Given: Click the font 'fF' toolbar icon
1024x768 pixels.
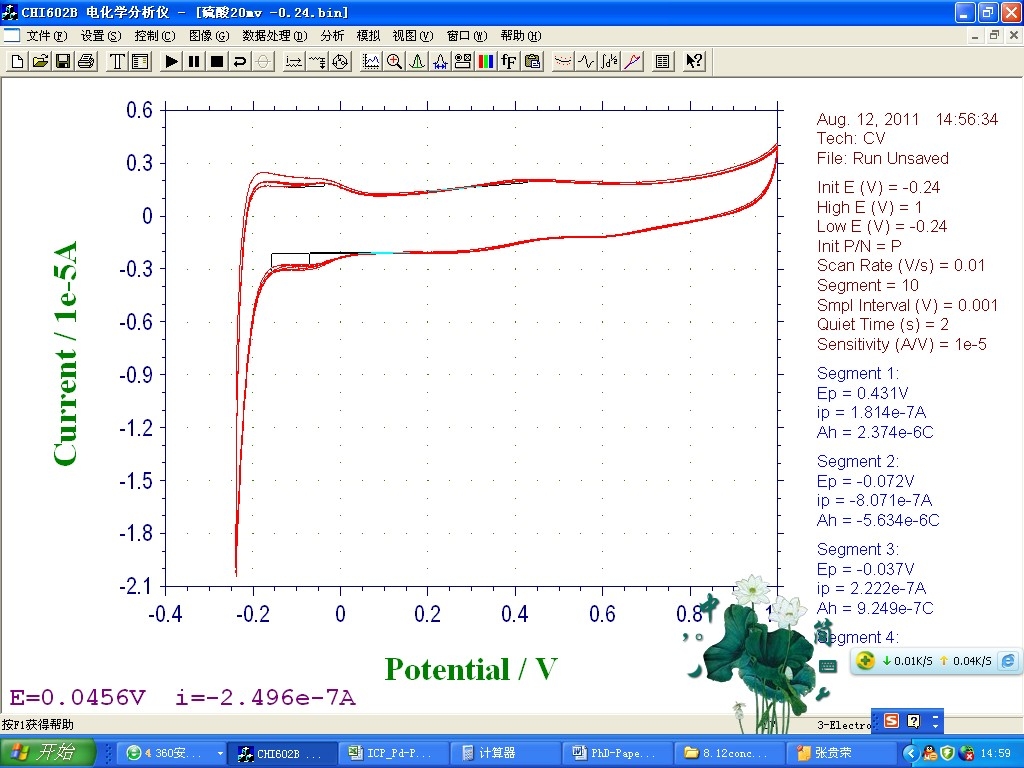Looking at the screenshot, I should tap(509, 62).
